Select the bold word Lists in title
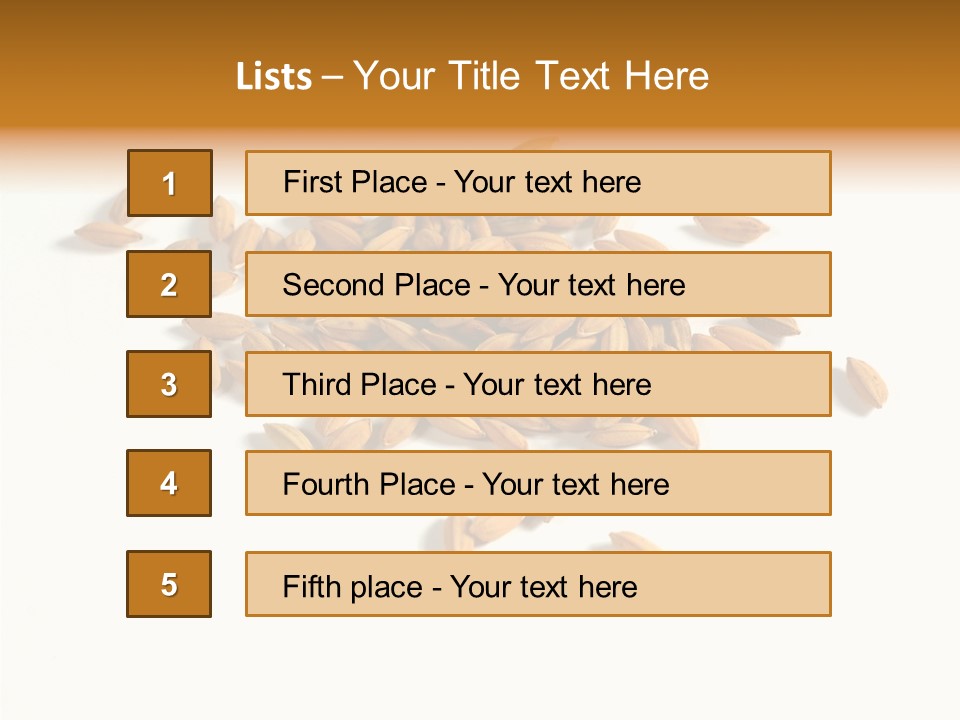Image resolution: width=960 pixels, height=720 pixels. coord(273,77)
